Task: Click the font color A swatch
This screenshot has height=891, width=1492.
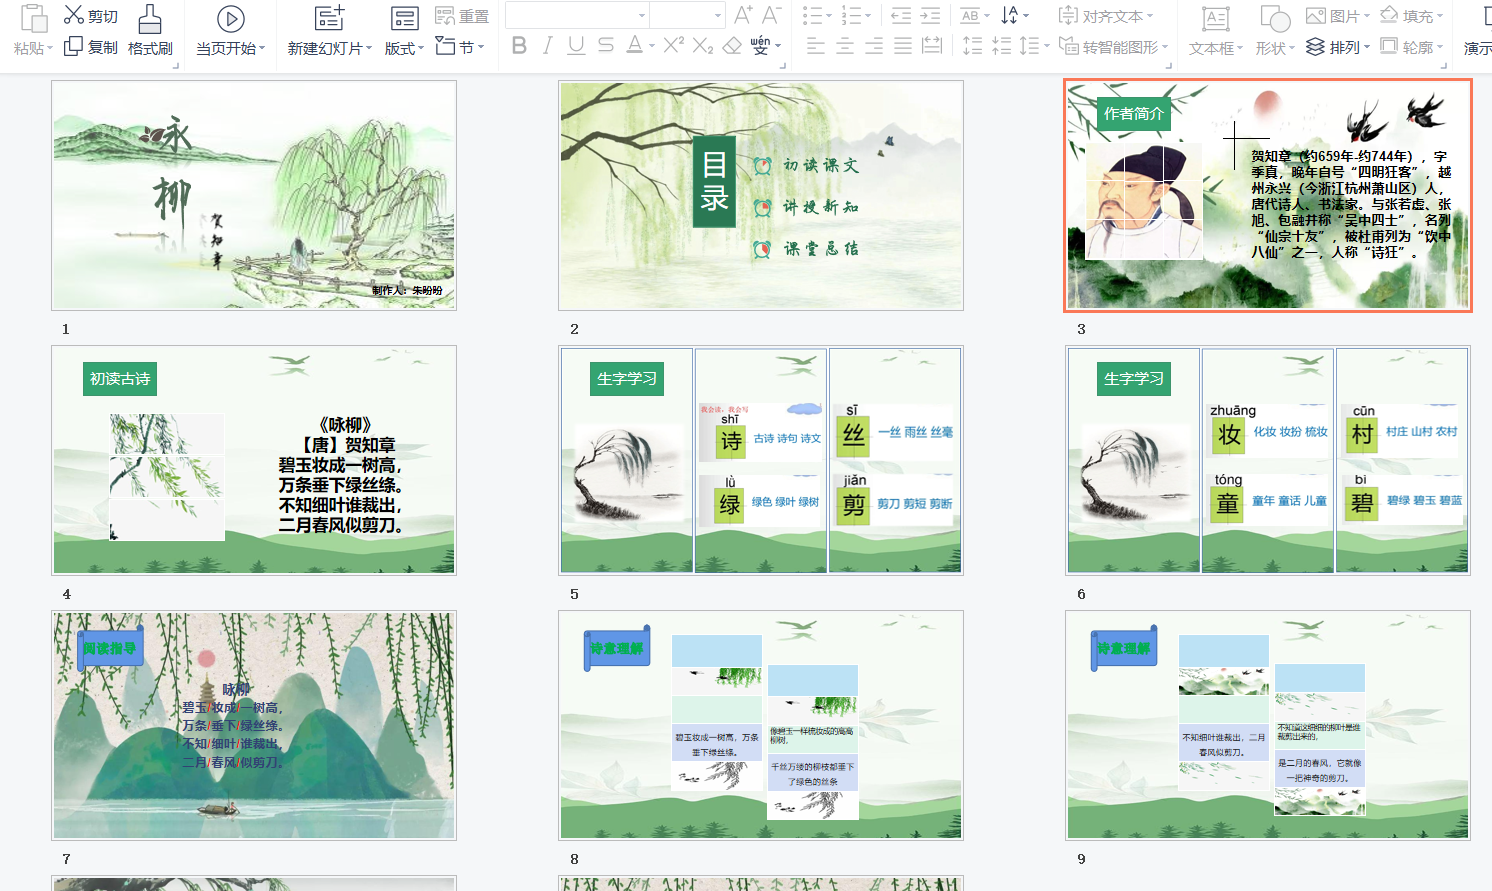Action: pos(634,46)
